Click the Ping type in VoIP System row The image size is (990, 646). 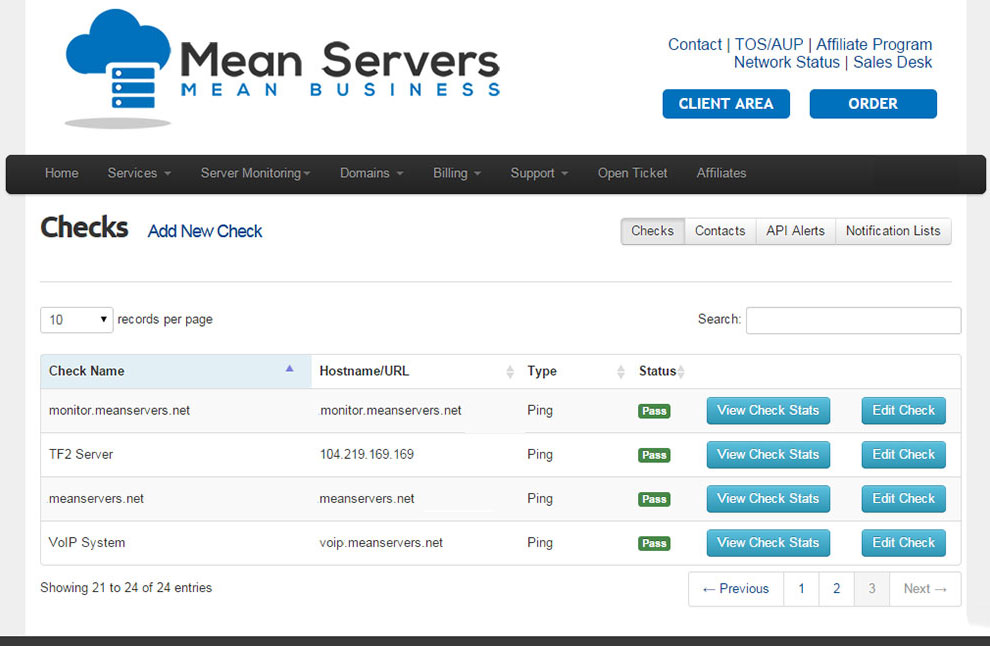point(540,543)
